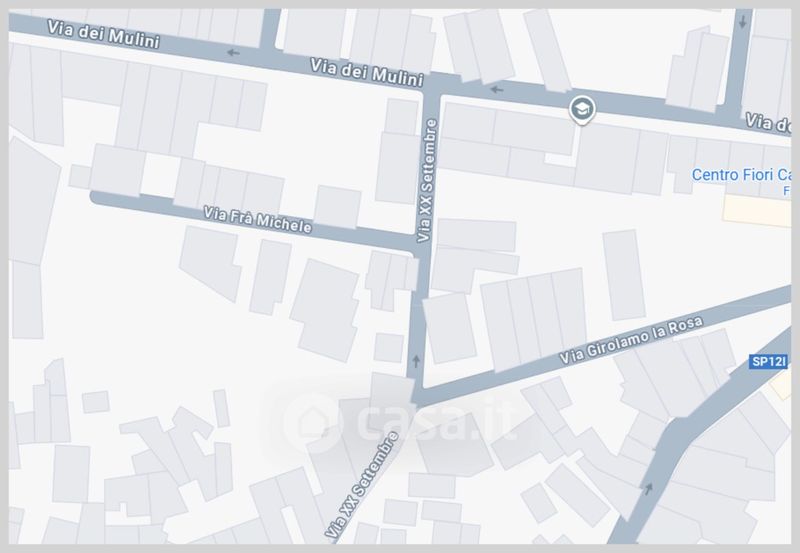Click the downward arrow on top-right road

coord(743,17)
